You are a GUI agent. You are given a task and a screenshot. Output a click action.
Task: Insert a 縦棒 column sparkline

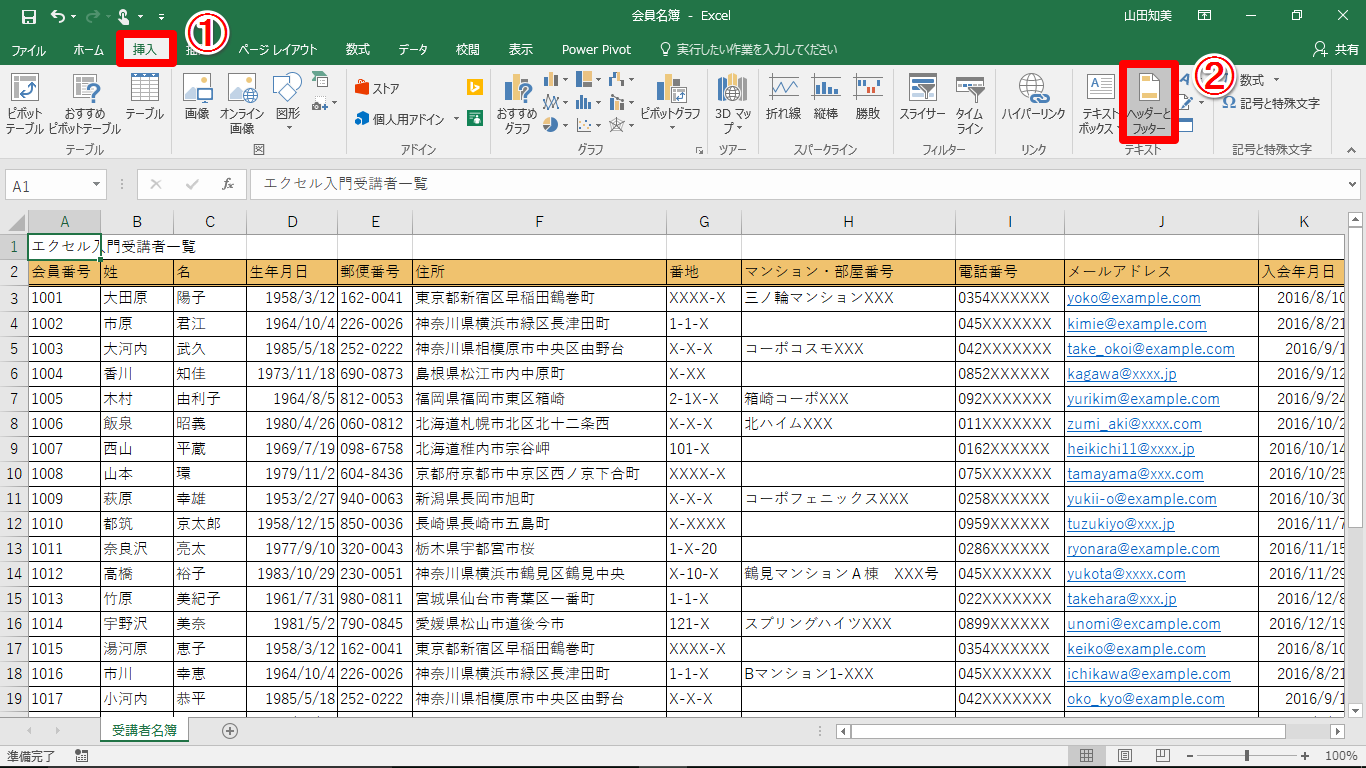click(x=826, y=97)
